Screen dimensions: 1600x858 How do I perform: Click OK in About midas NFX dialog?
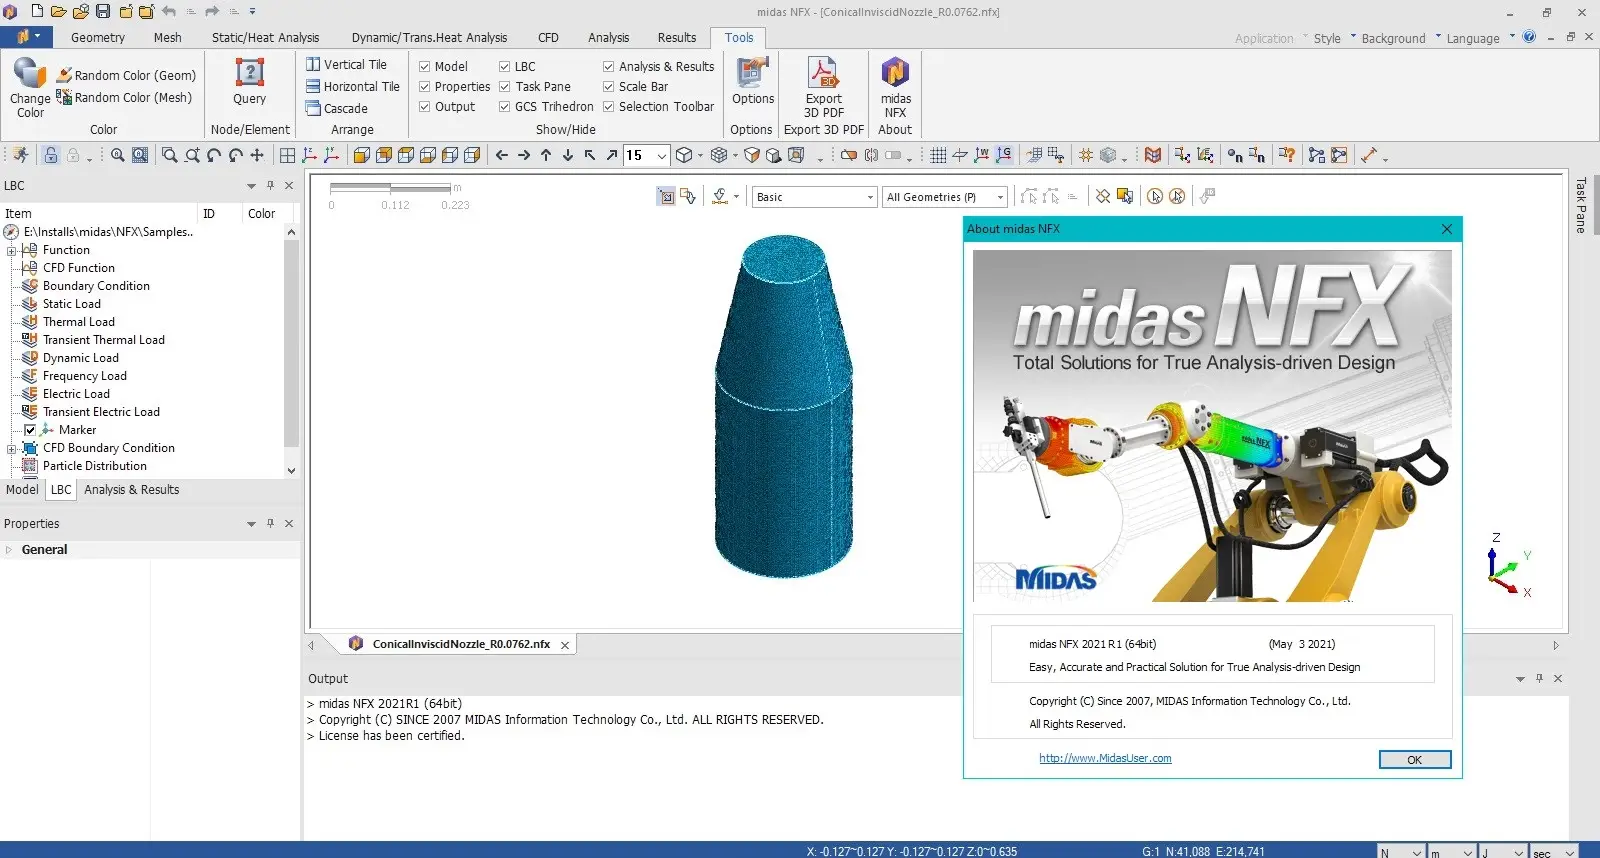pos(1414,760)
